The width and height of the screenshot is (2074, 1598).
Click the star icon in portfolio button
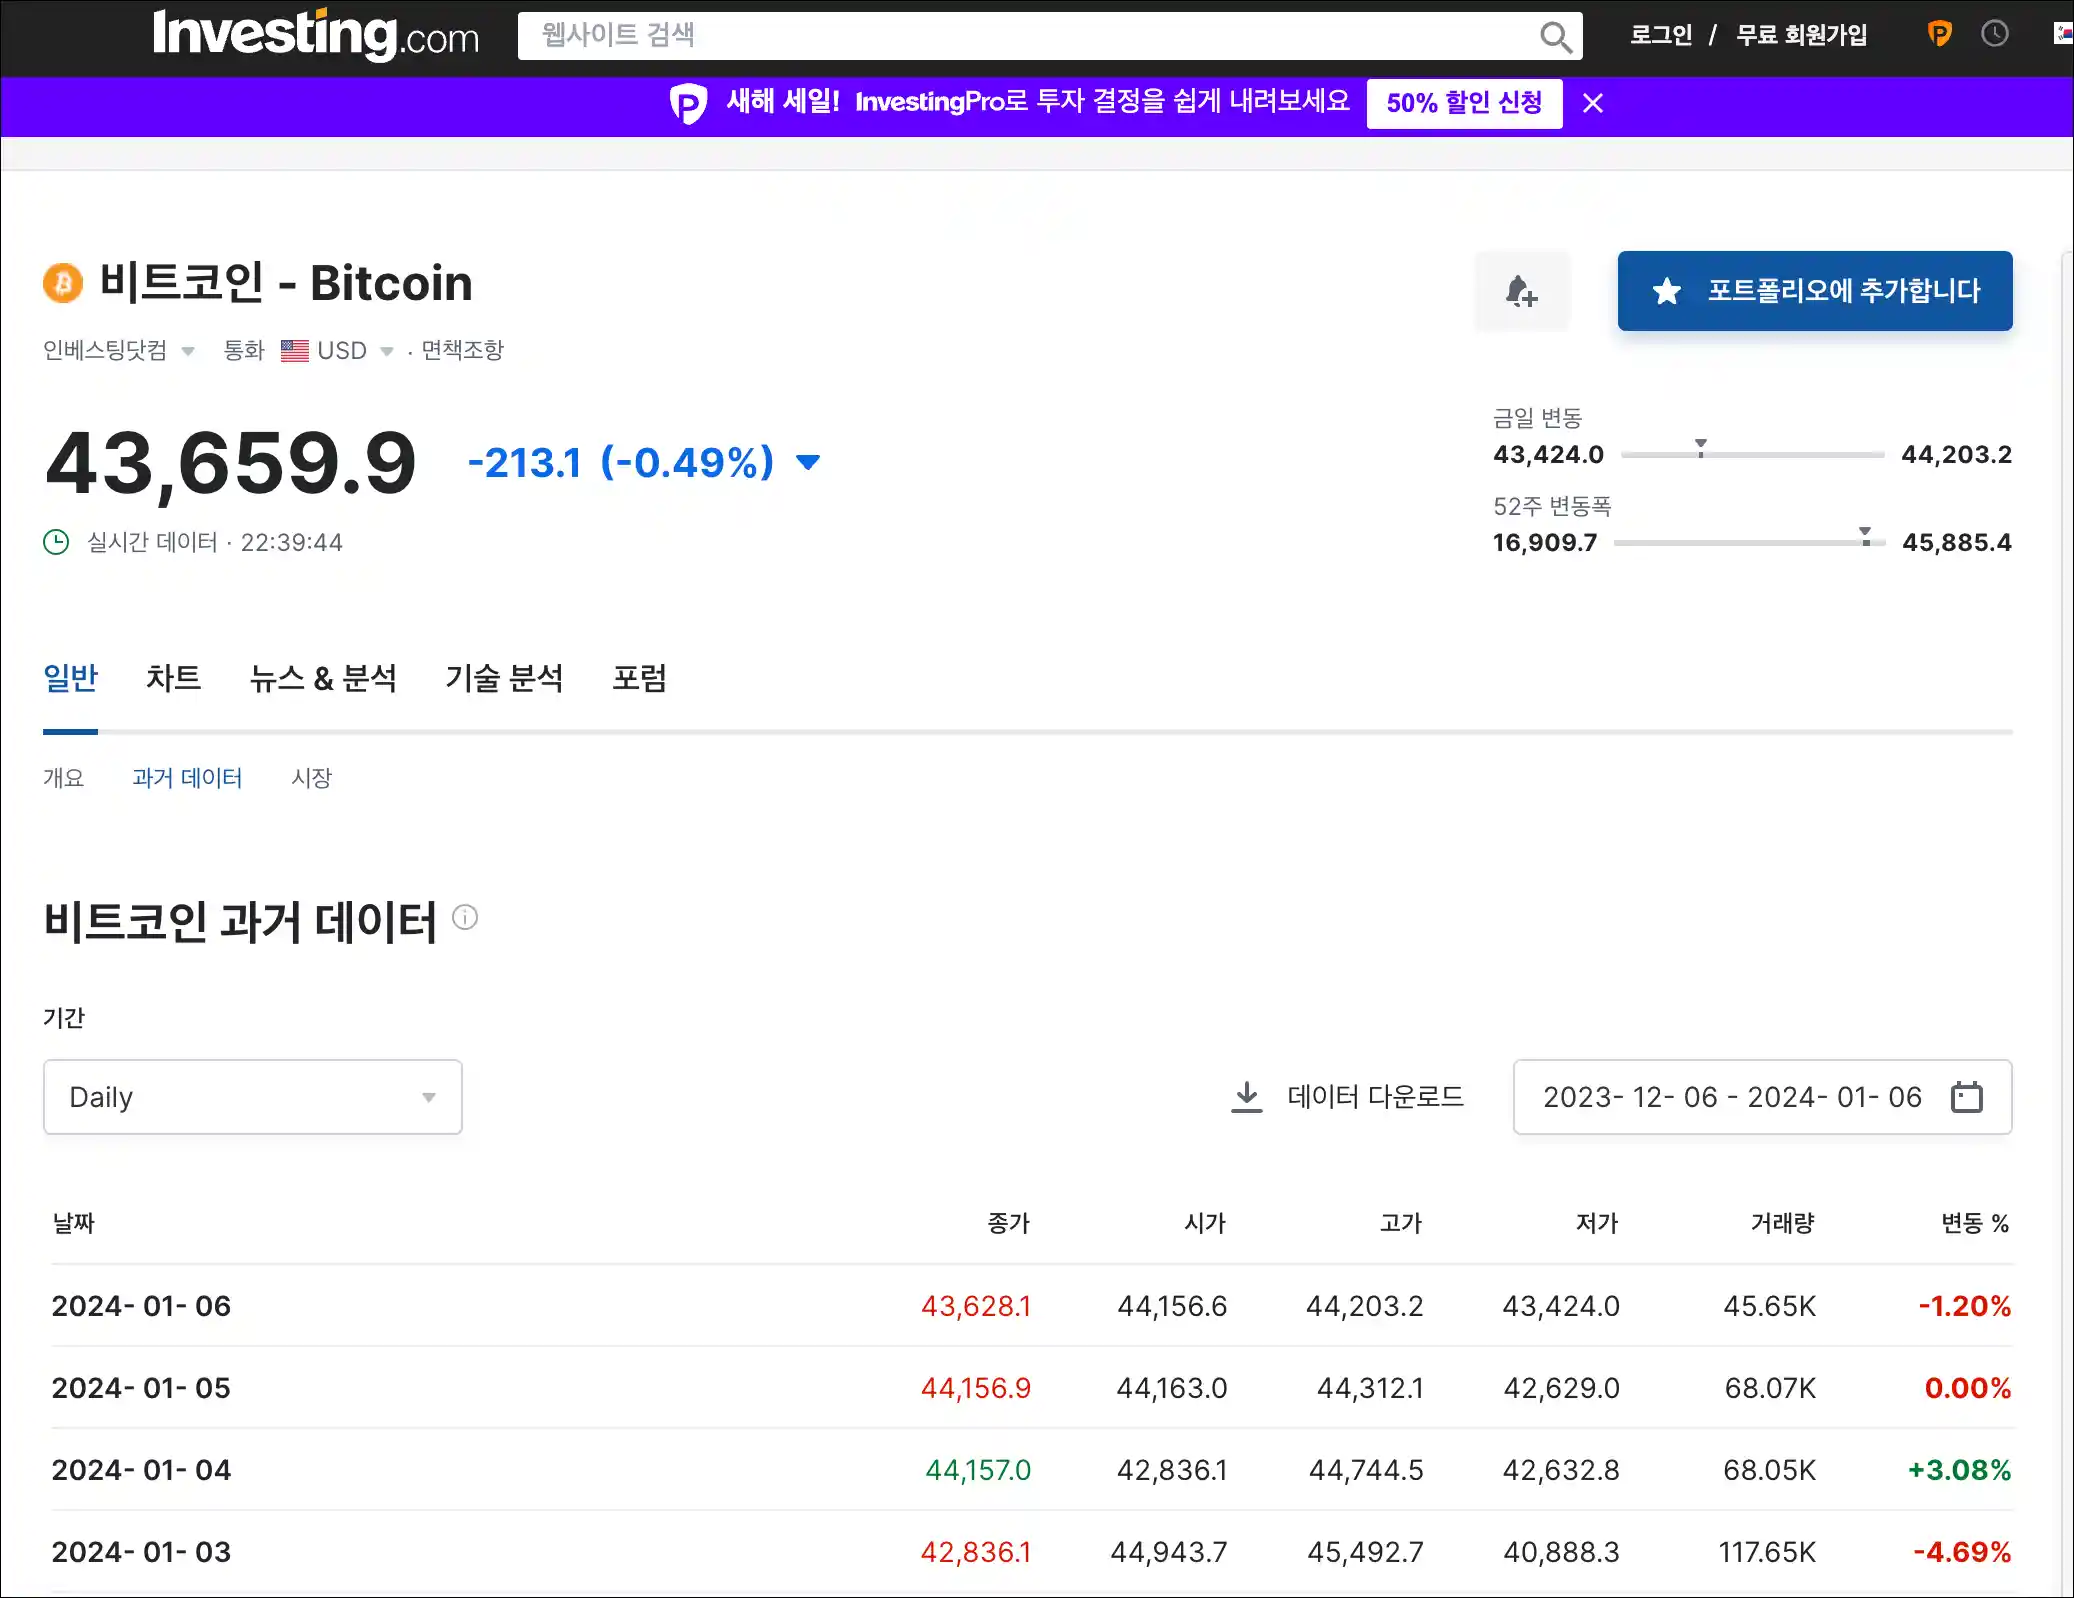[x=1666, y=291]
